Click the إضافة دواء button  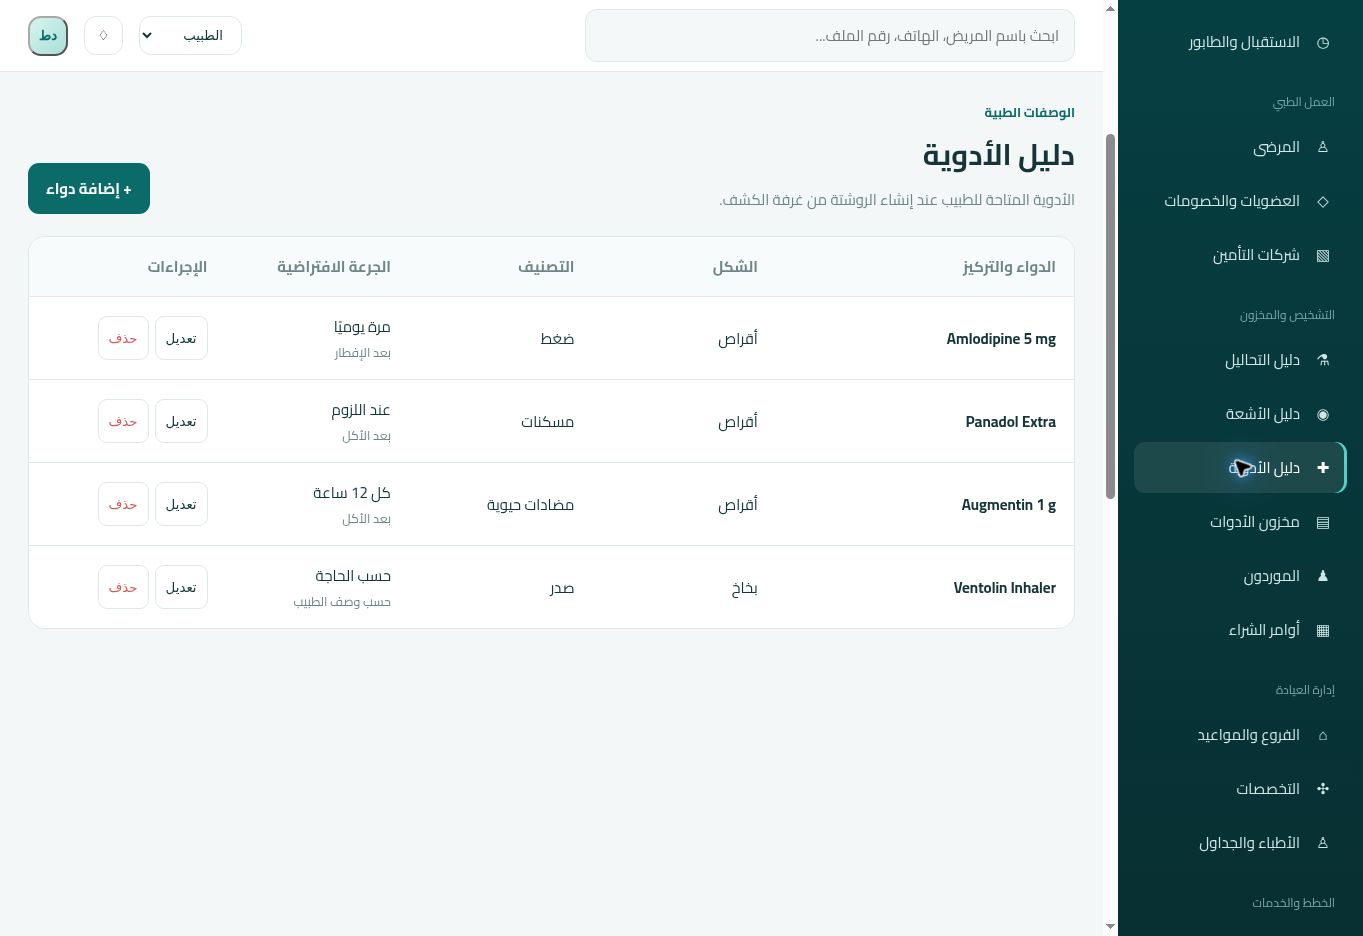coord(89,189)
